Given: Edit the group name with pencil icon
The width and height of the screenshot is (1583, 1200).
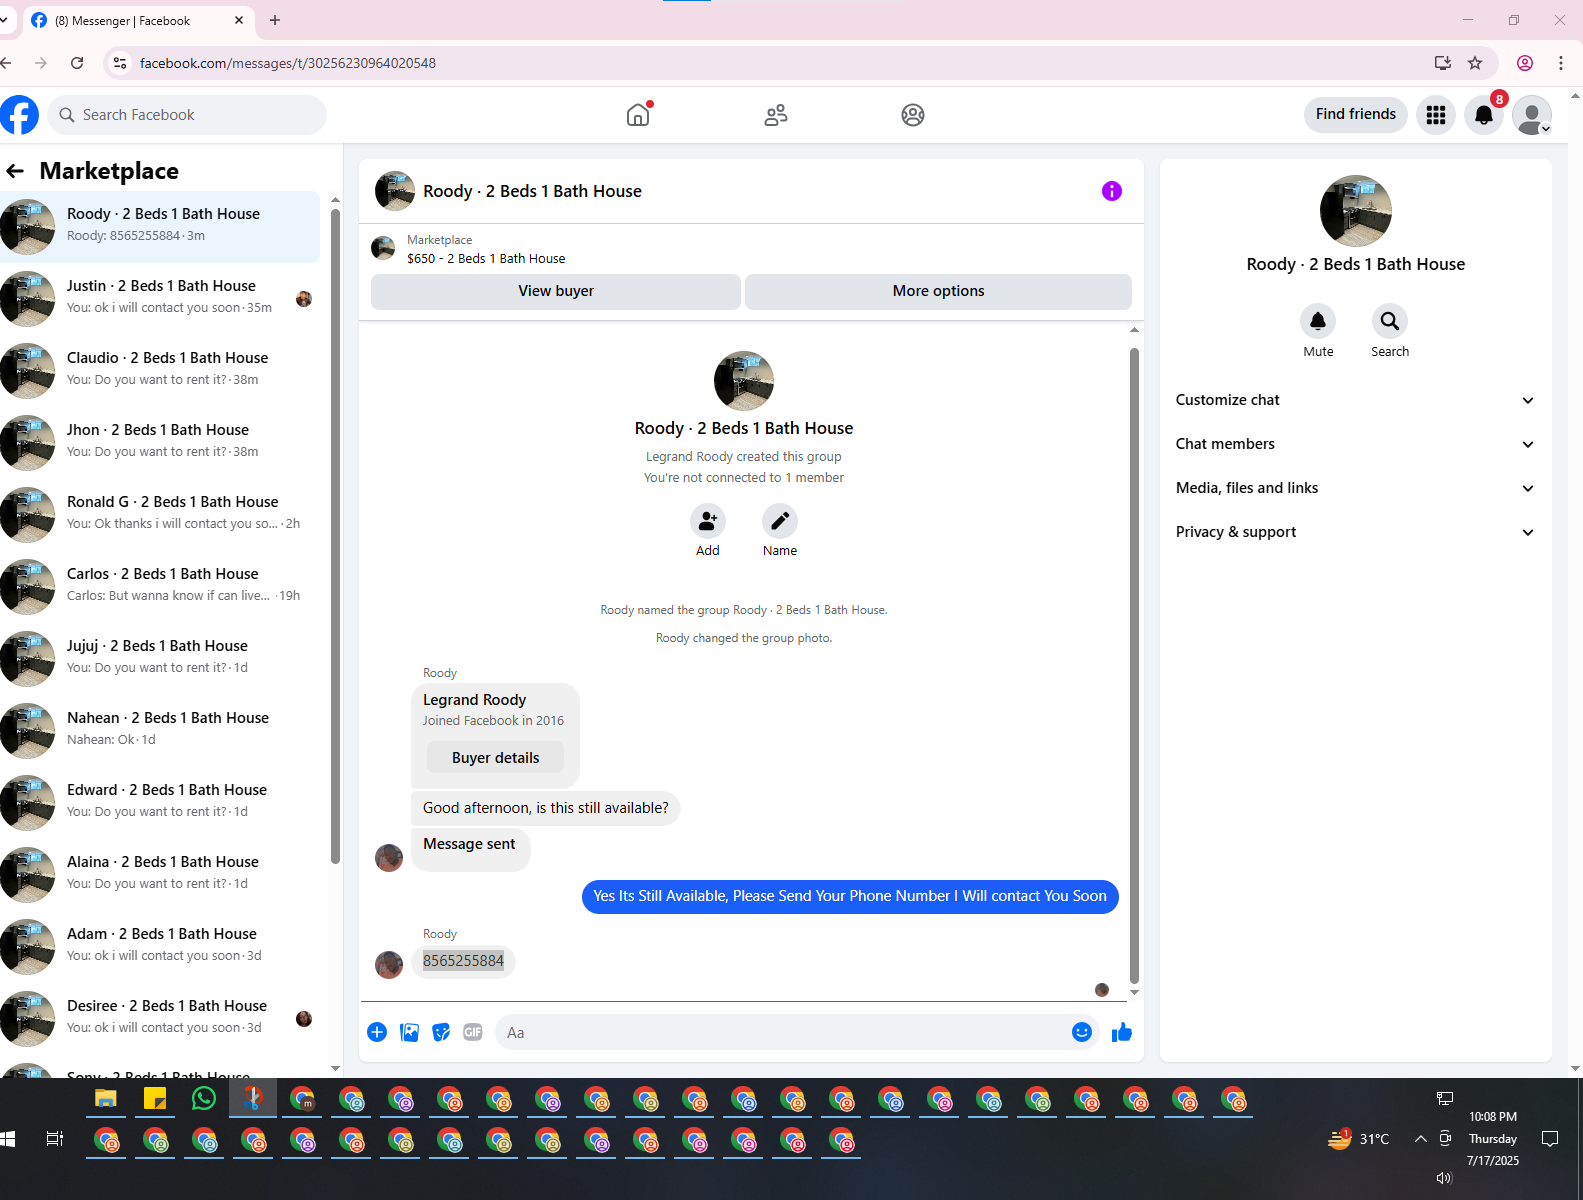Looking at the screenshot, I should click(x=780, y=521).
